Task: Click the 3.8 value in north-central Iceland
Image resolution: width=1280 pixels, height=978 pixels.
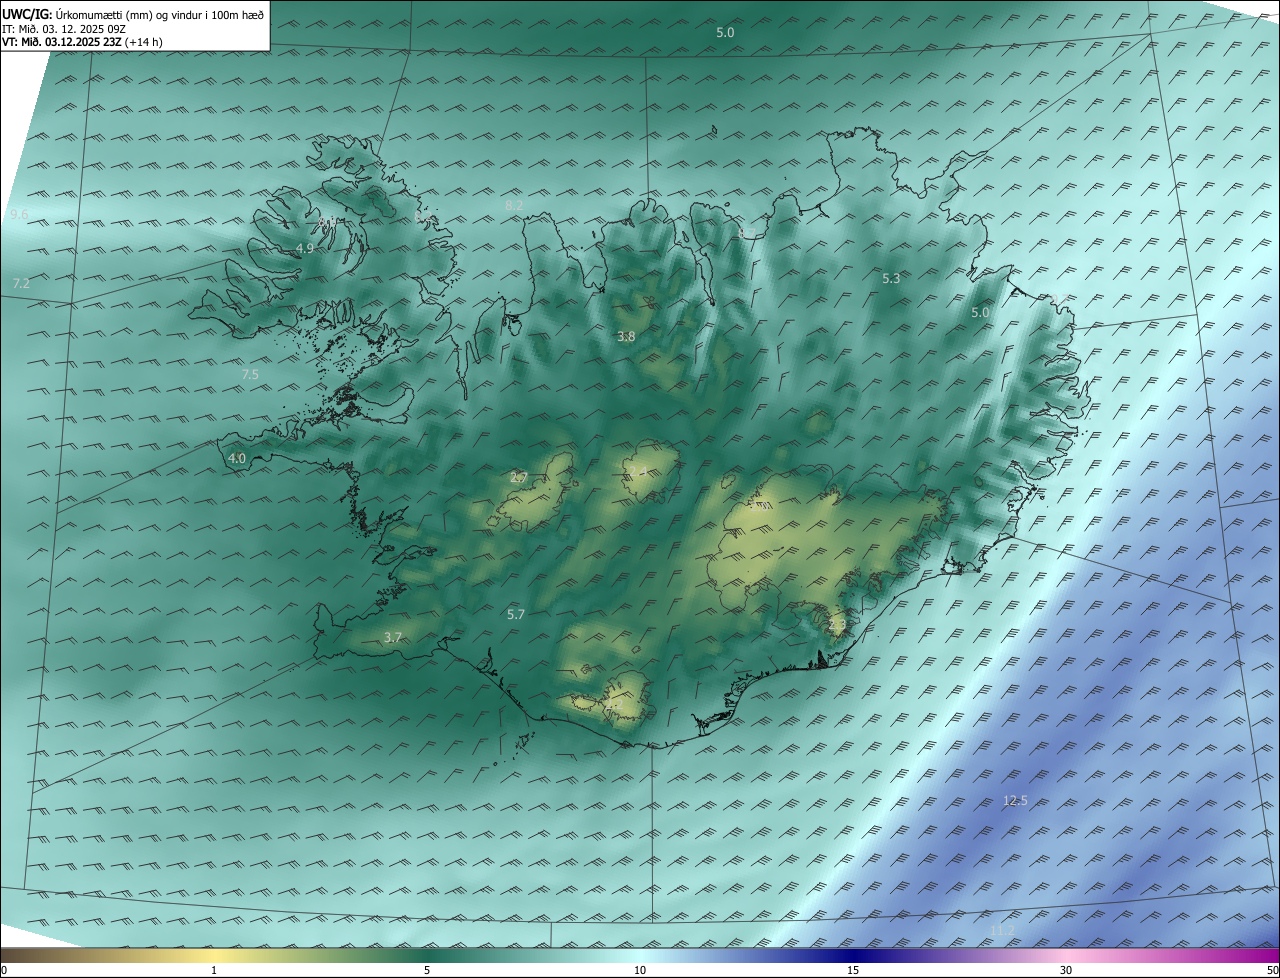Action: pyautogui.click(x=626, y=337)
